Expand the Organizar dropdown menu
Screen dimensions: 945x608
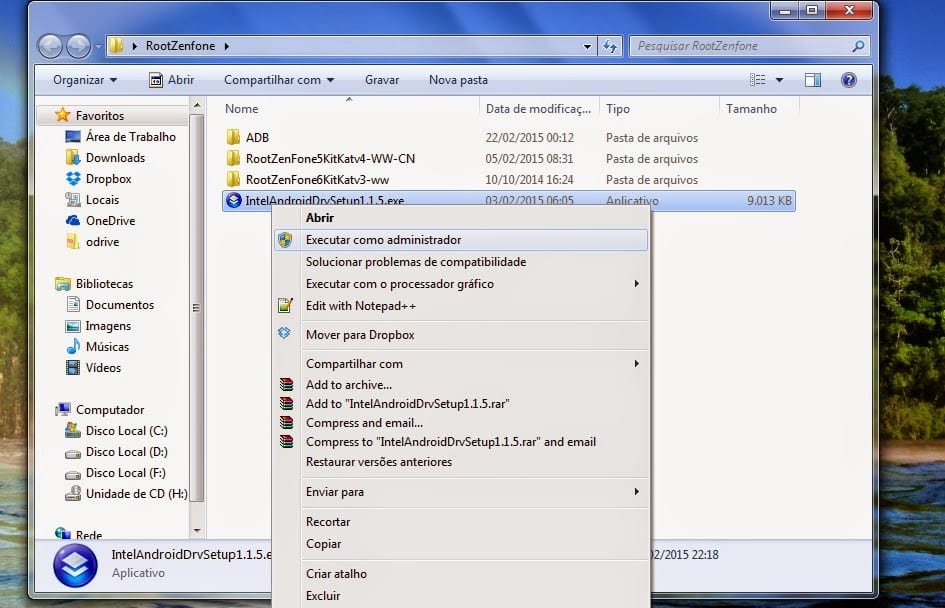pos(85,80)
